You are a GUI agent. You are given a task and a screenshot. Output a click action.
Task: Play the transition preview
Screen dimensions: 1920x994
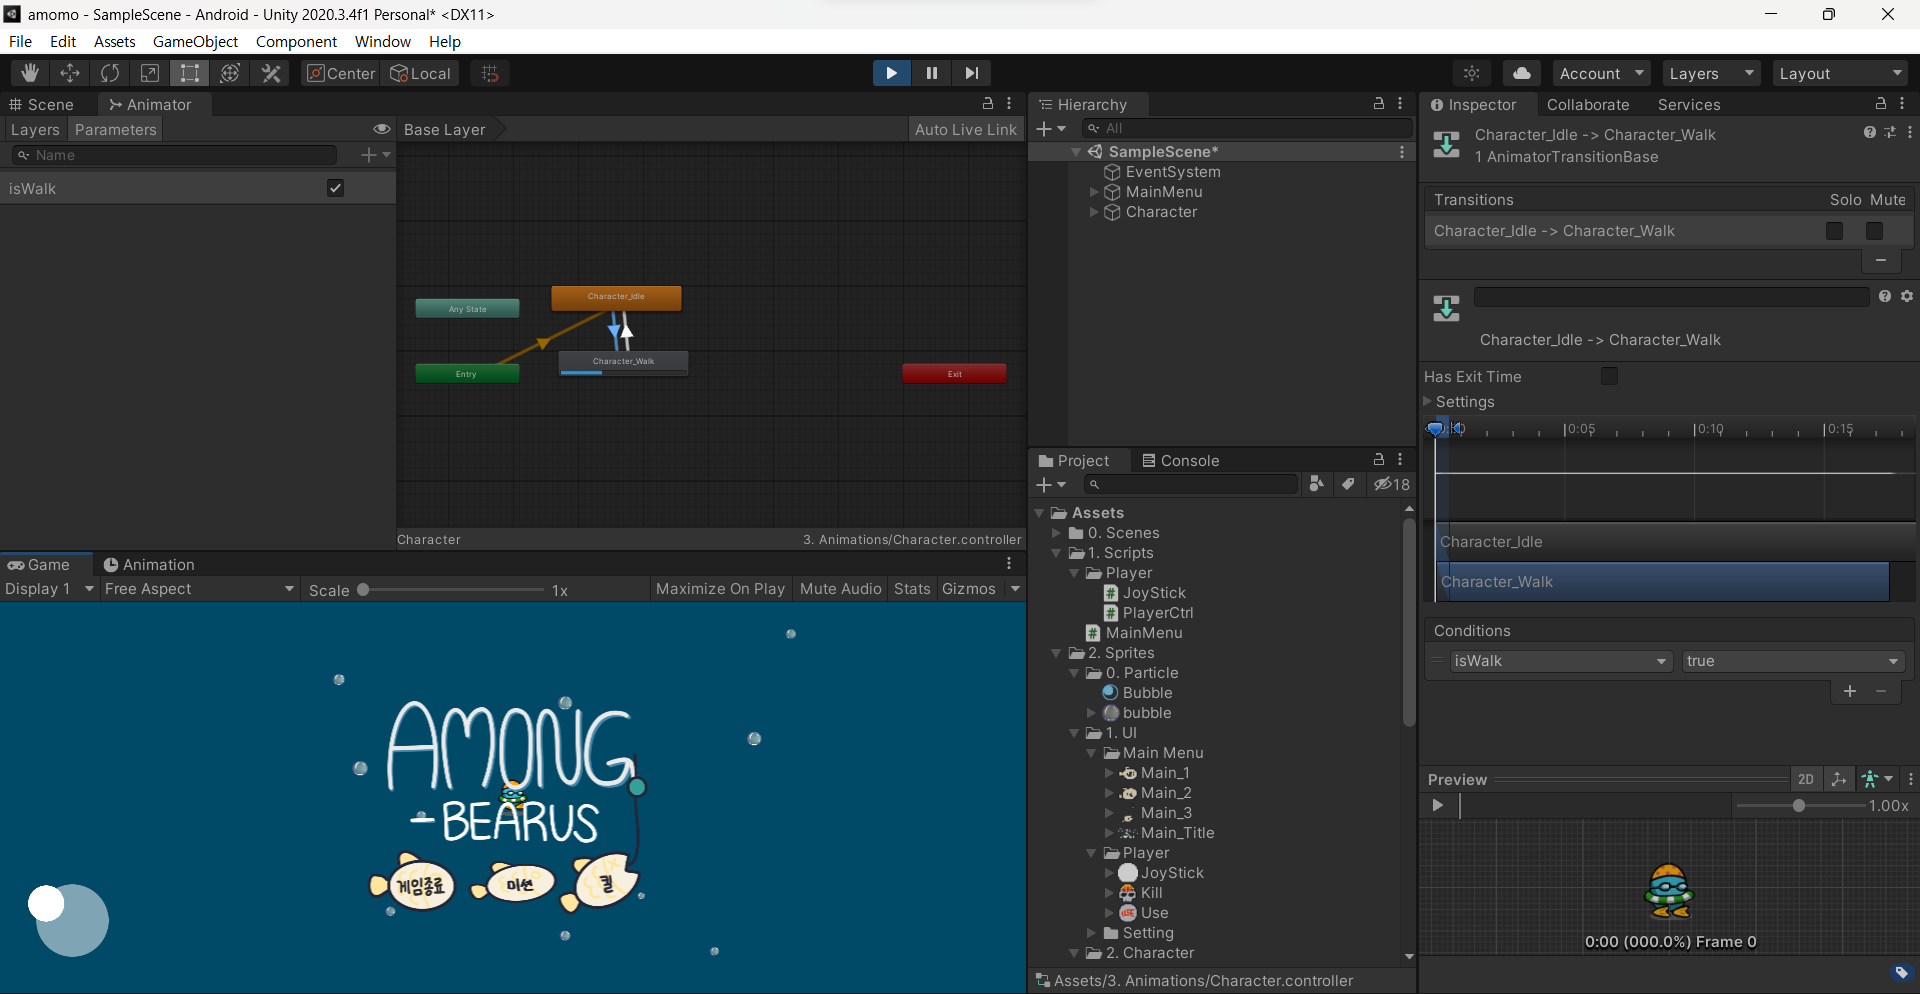1438,805
